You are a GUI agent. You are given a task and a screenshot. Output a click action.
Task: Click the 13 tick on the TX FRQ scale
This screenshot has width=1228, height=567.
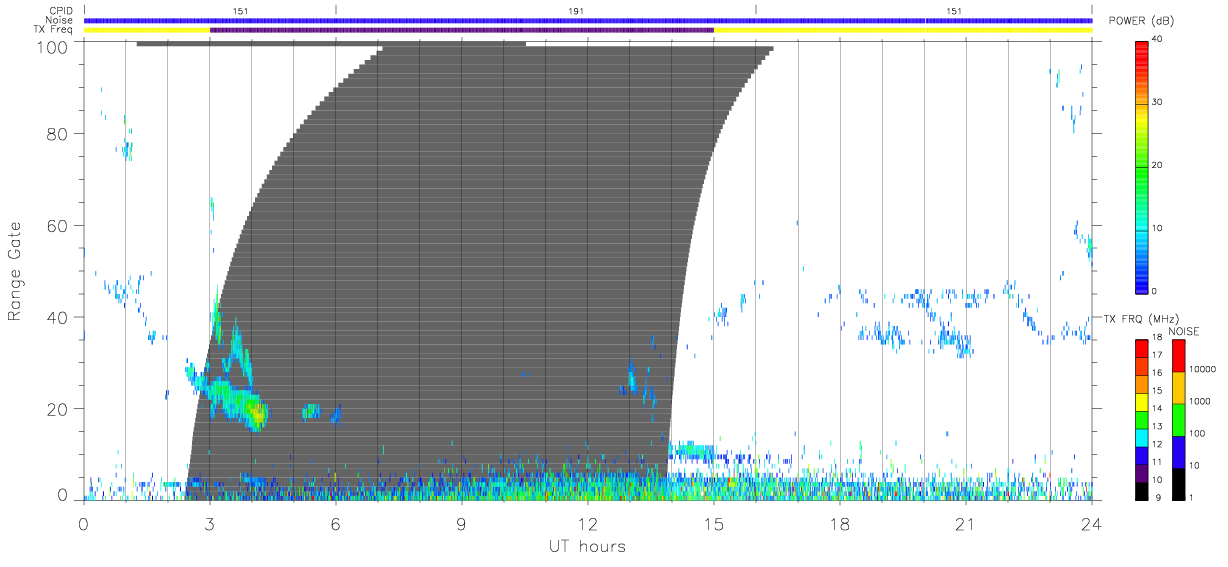(1156, 427)
